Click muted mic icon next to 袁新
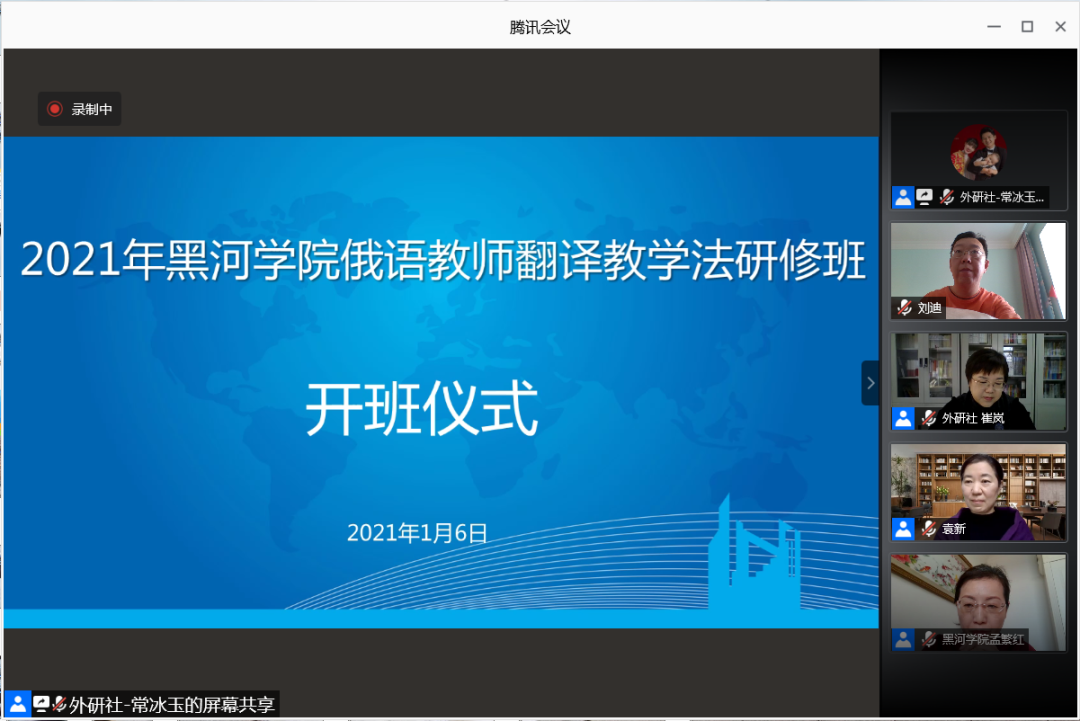 pyautogui.click(x=929, y=529)
